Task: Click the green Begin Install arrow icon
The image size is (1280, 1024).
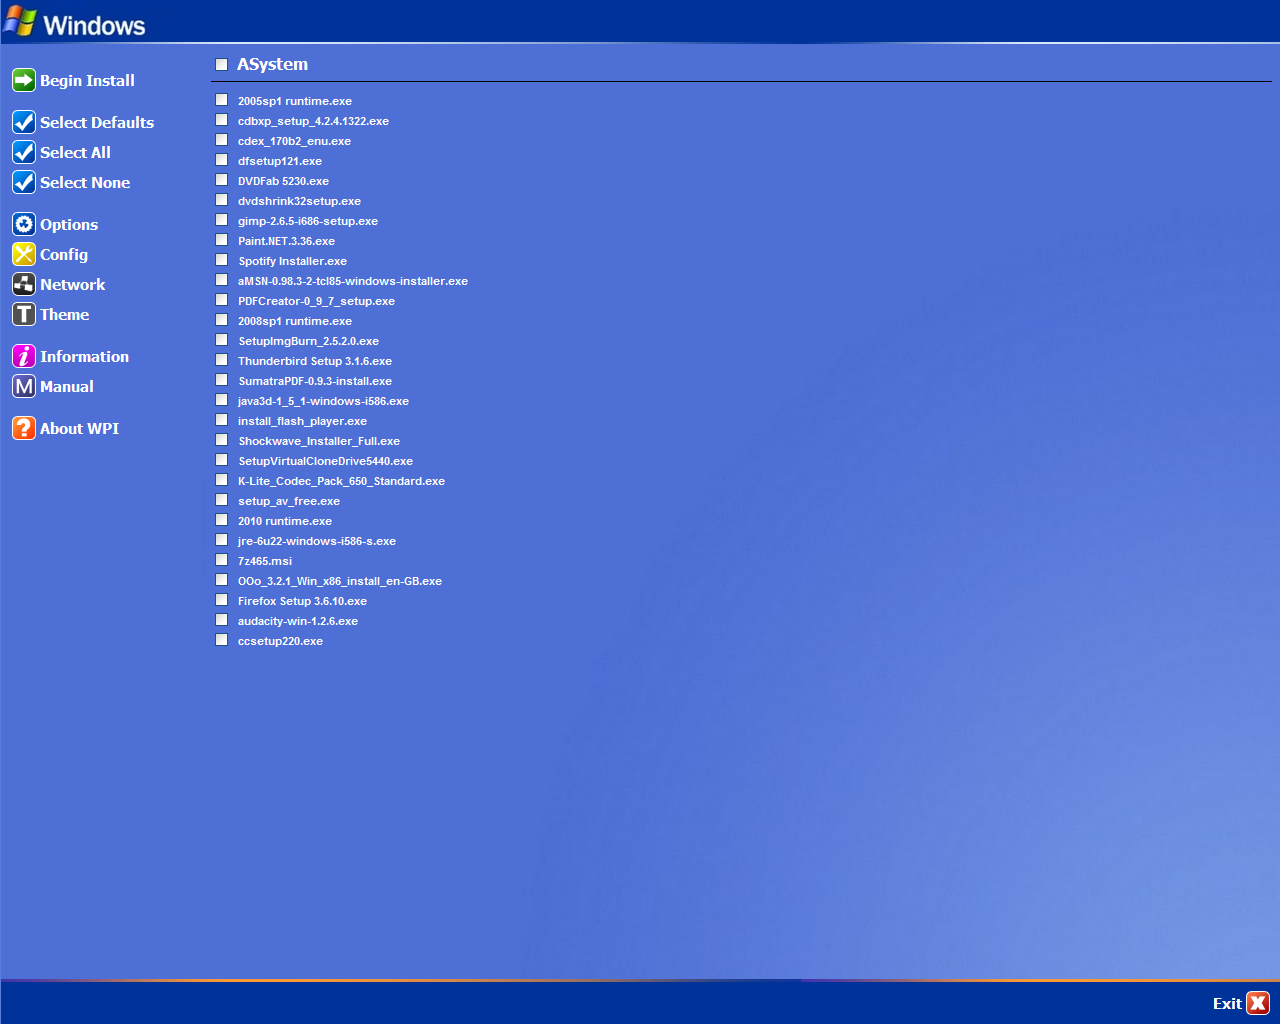Action: click(x=24, y=80)
